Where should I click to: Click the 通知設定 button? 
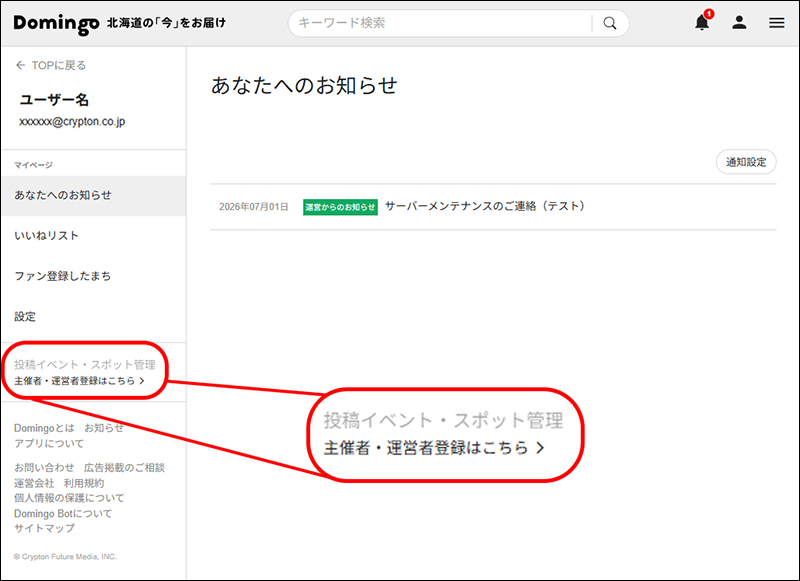click(x=746, y=162)
